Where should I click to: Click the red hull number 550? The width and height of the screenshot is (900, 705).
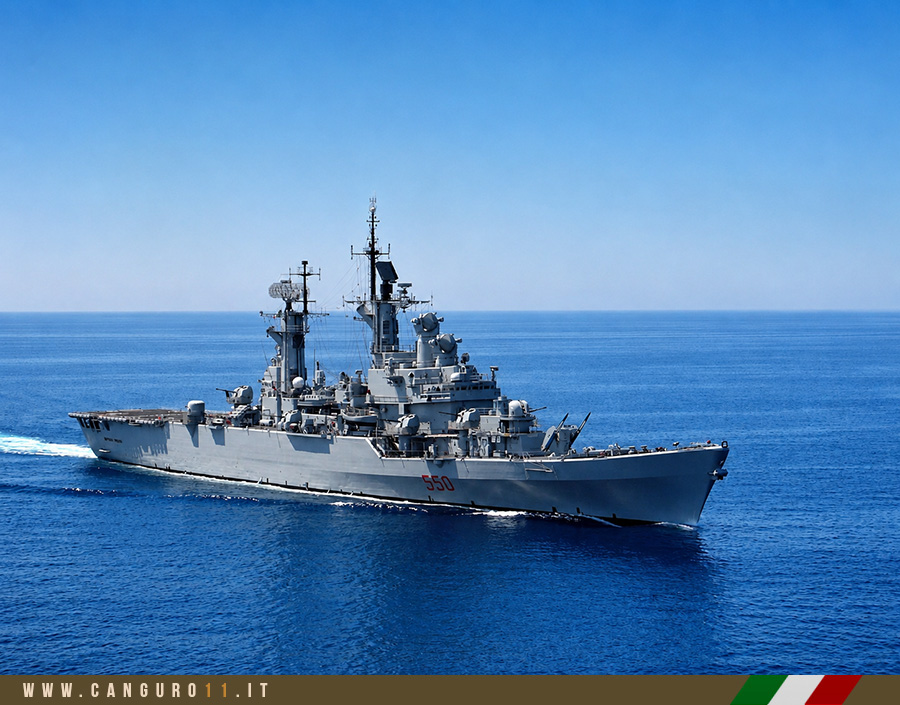coord(438,483)
